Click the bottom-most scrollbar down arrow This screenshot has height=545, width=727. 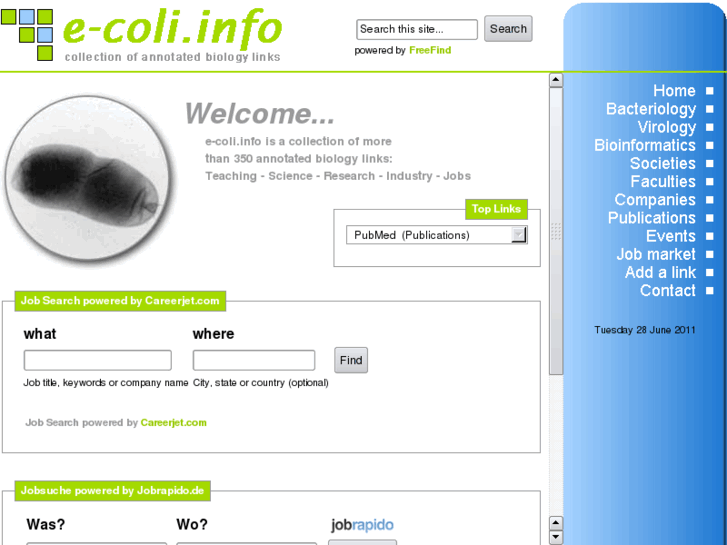point(556,538)
